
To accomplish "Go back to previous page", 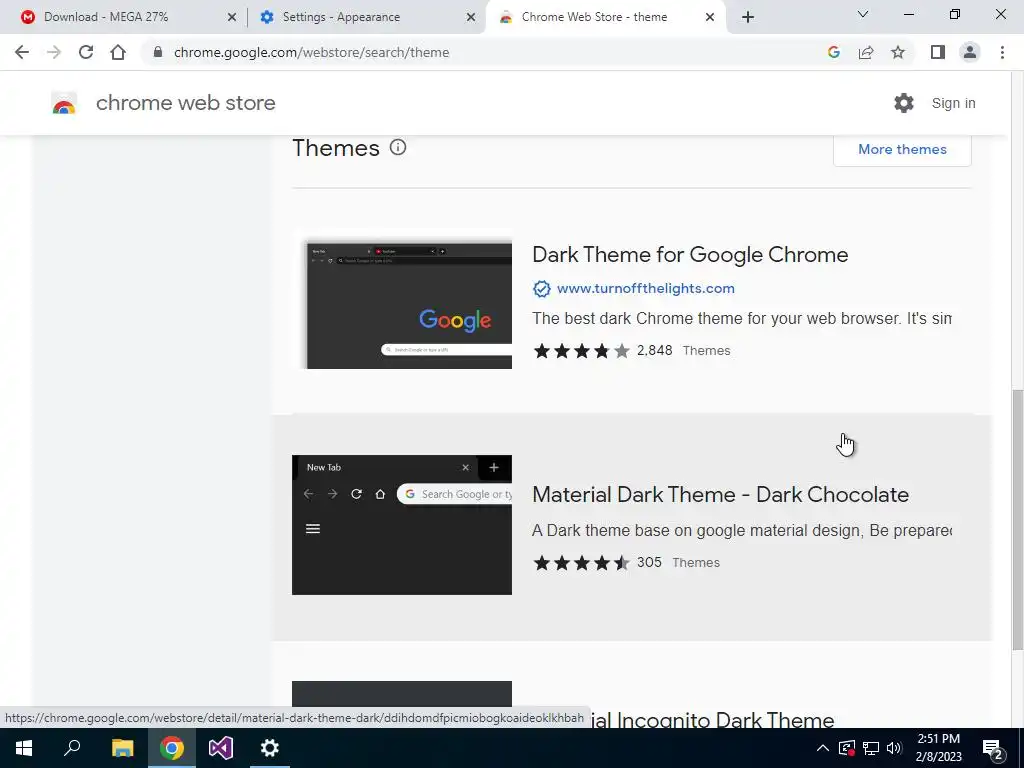I will click(22, 52).
